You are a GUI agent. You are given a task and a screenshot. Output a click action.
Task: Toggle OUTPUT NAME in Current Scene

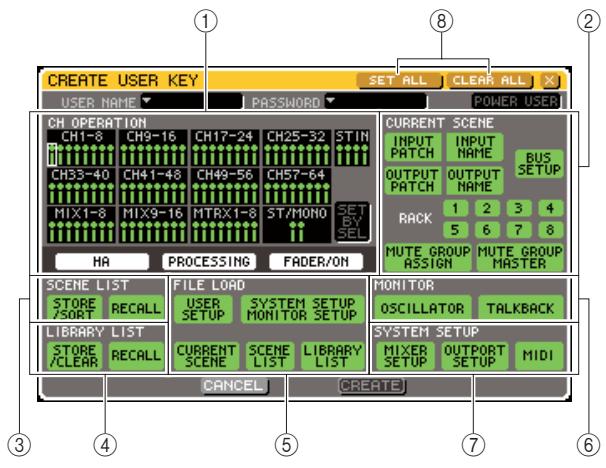(475, 180)
